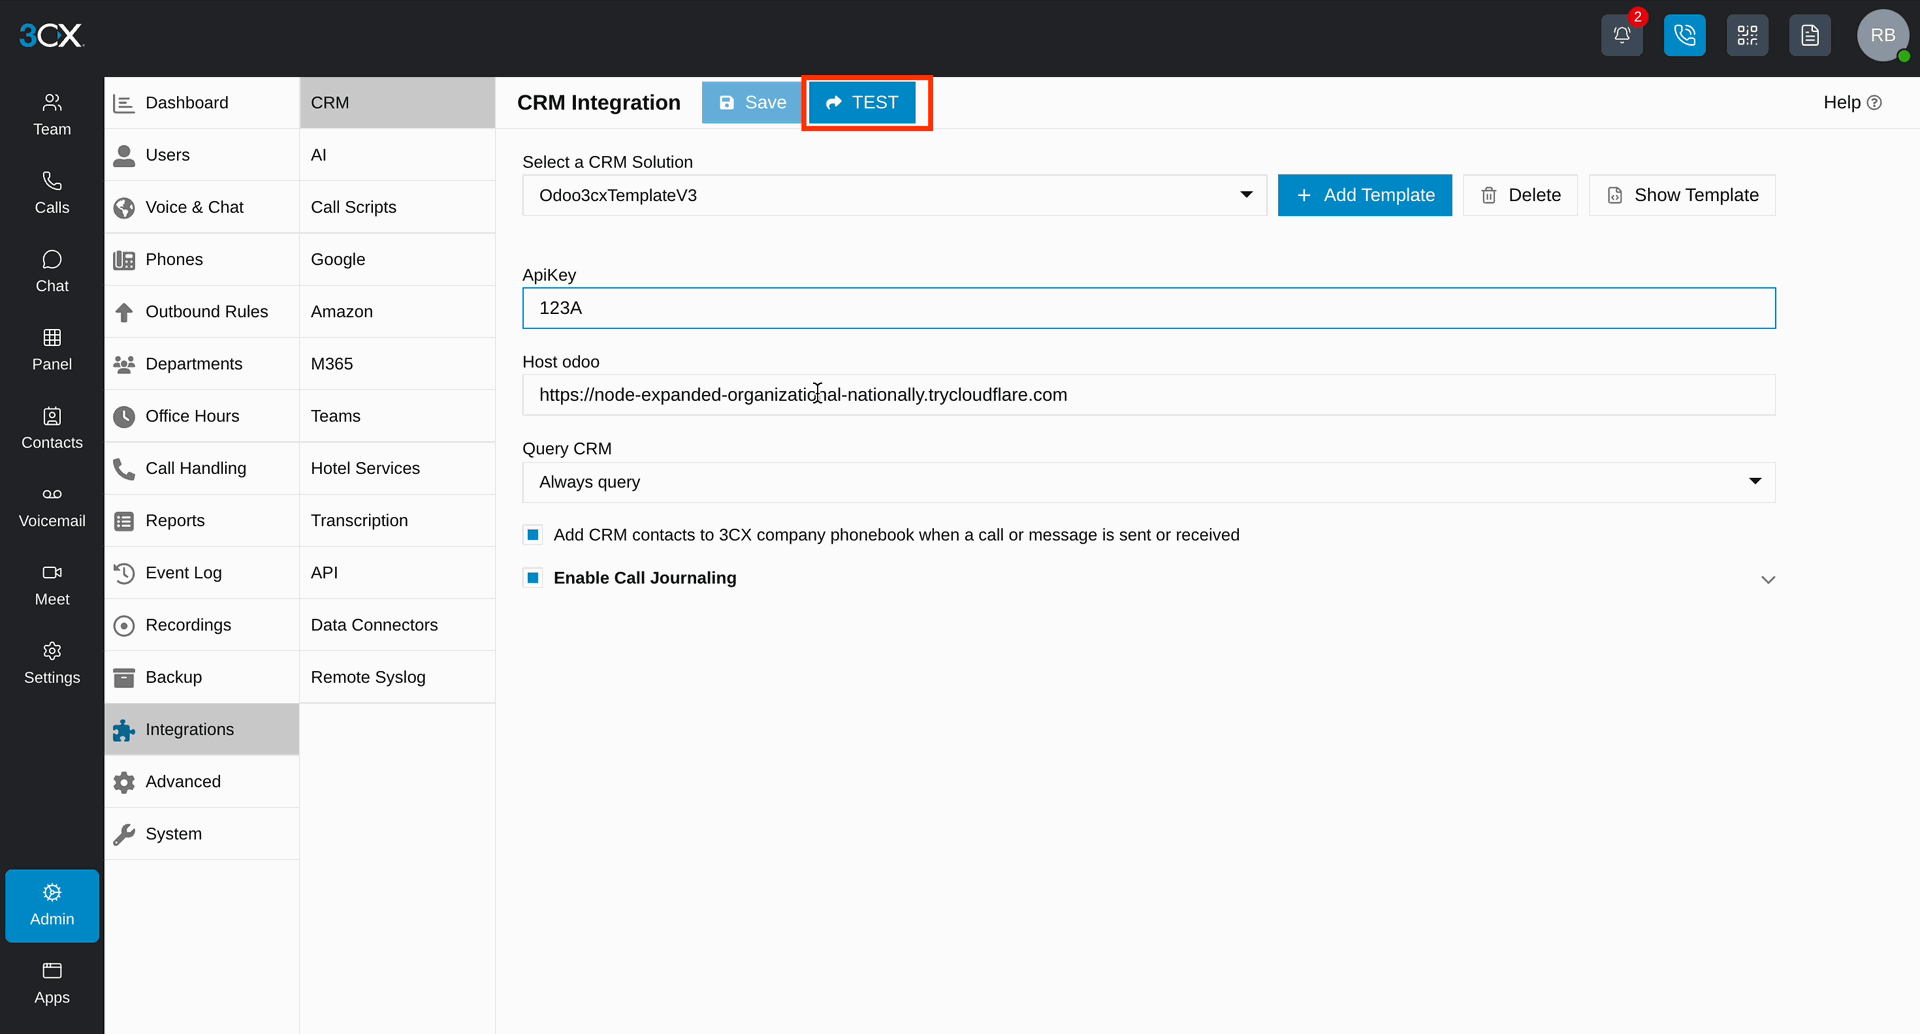Image resolution: width=1920 pixels, height=1034 pixels.
Task: Click the Add Template button
Action: coord(1365,195)
